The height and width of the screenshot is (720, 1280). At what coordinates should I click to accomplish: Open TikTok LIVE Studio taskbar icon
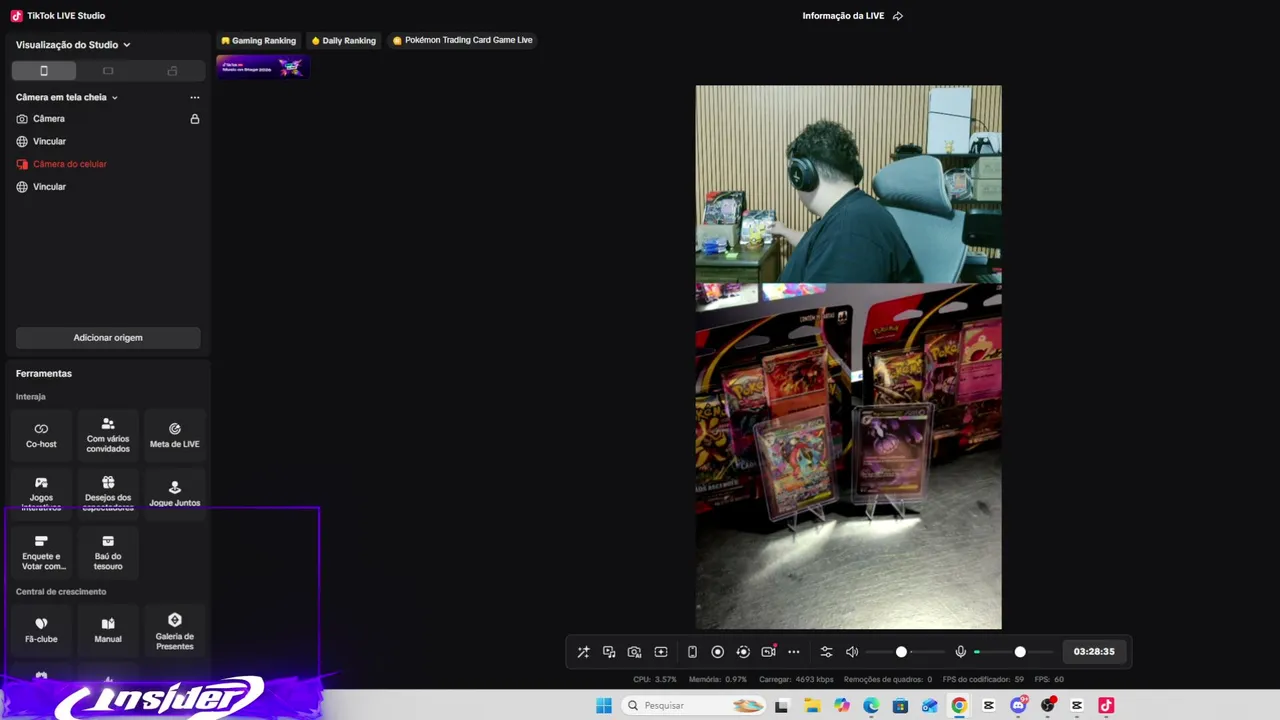[x=1106, y=706]
